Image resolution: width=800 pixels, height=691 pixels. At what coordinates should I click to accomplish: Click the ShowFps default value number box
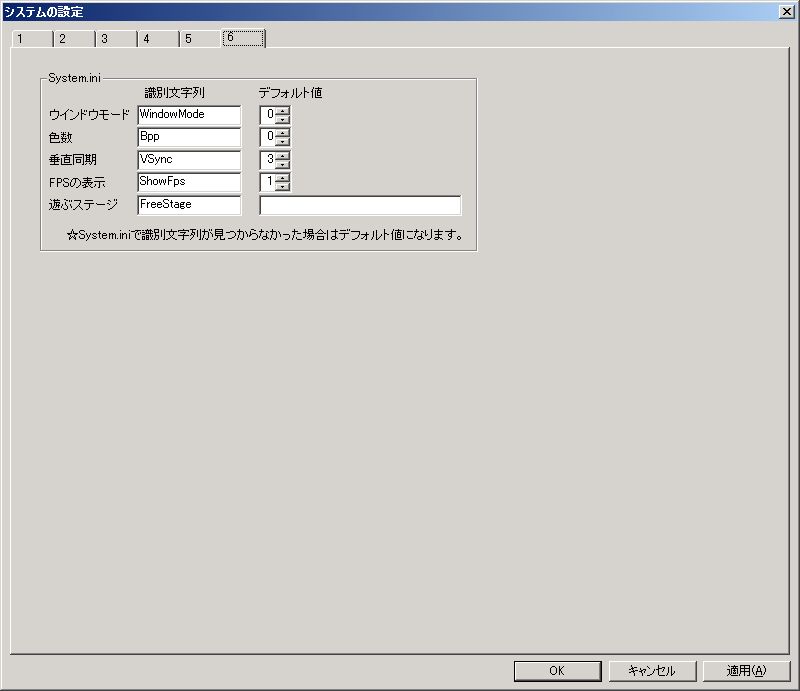click(268, 182)
